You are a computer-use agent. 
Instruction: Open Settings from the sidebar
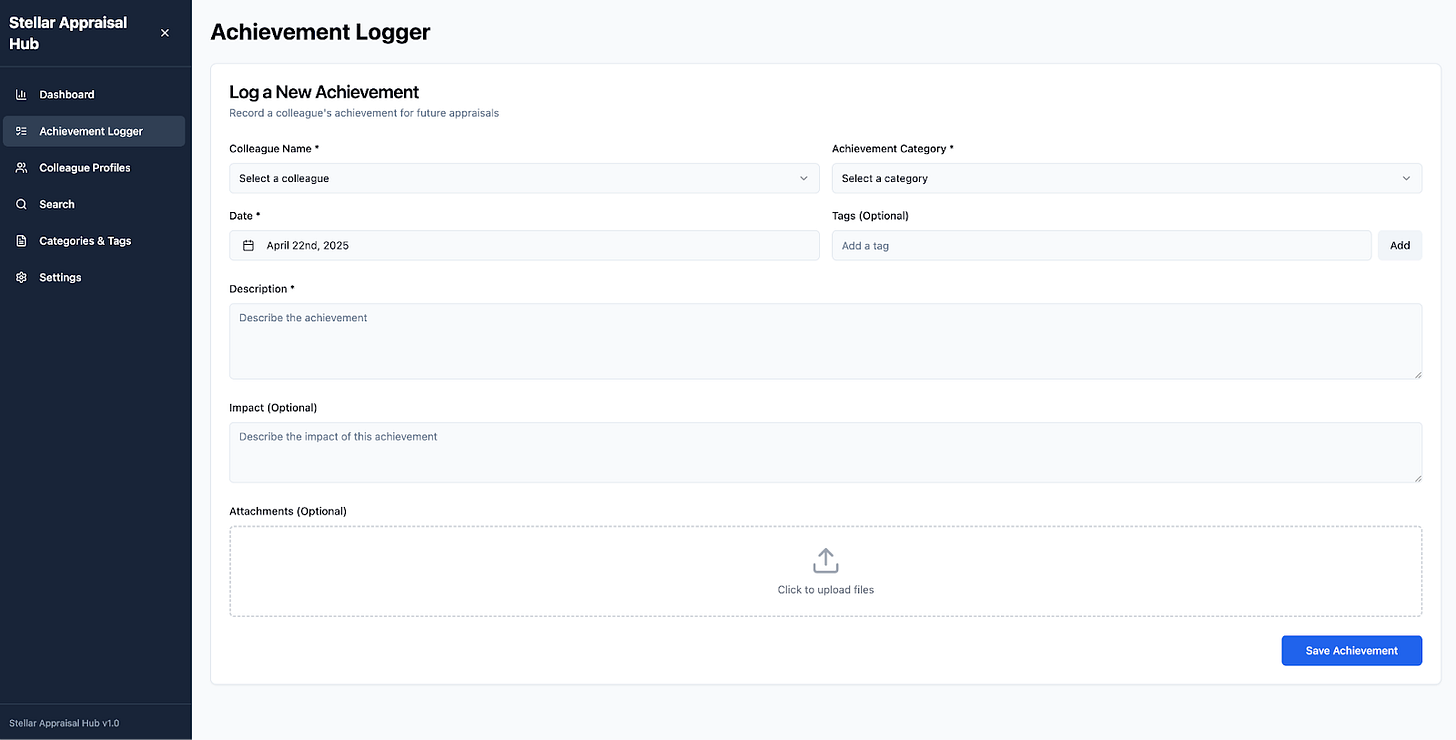click(94, 277)
